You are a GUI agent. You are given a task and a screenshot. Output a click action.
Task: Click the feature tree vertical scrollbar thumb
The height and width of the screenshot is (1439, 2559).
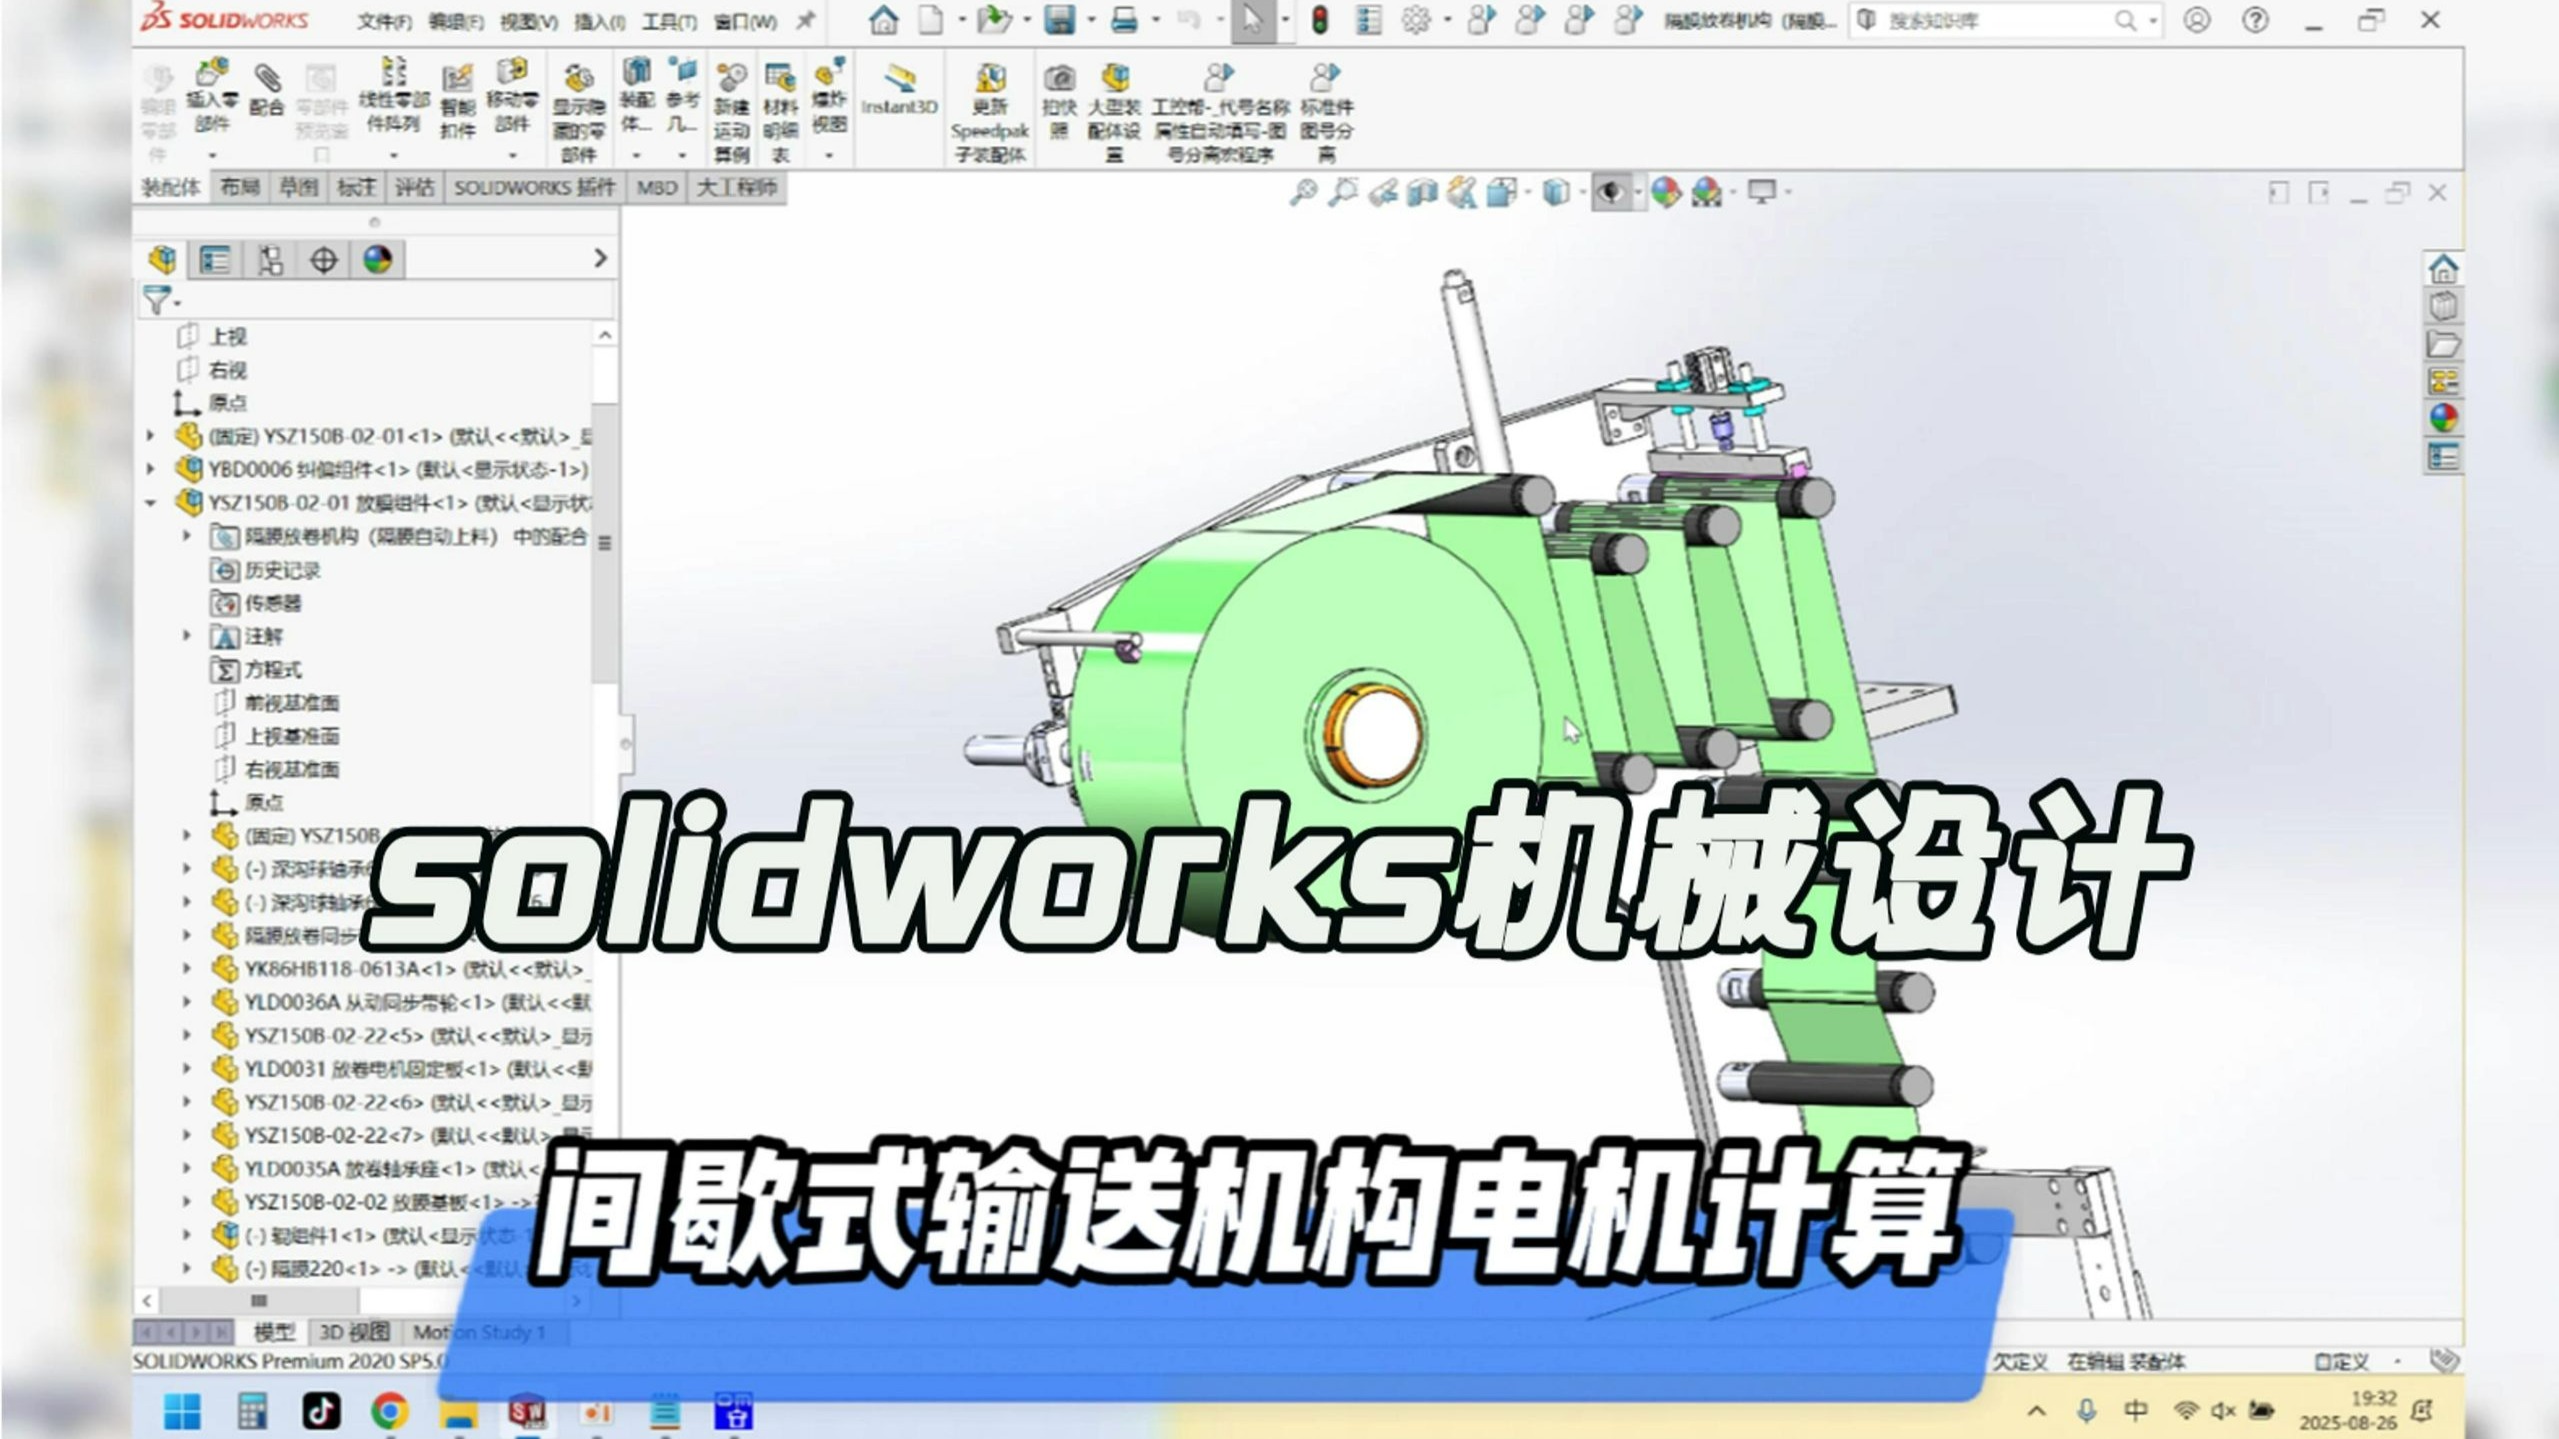tap(604, 543)
